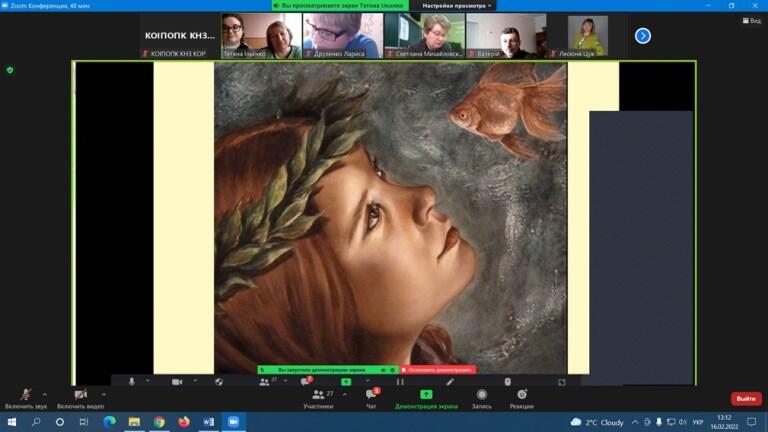Image resolution: width=768 pixels, height=432 pixels.
Task: Click shared screen's inner microphone icon
Action: pos(131,382)
